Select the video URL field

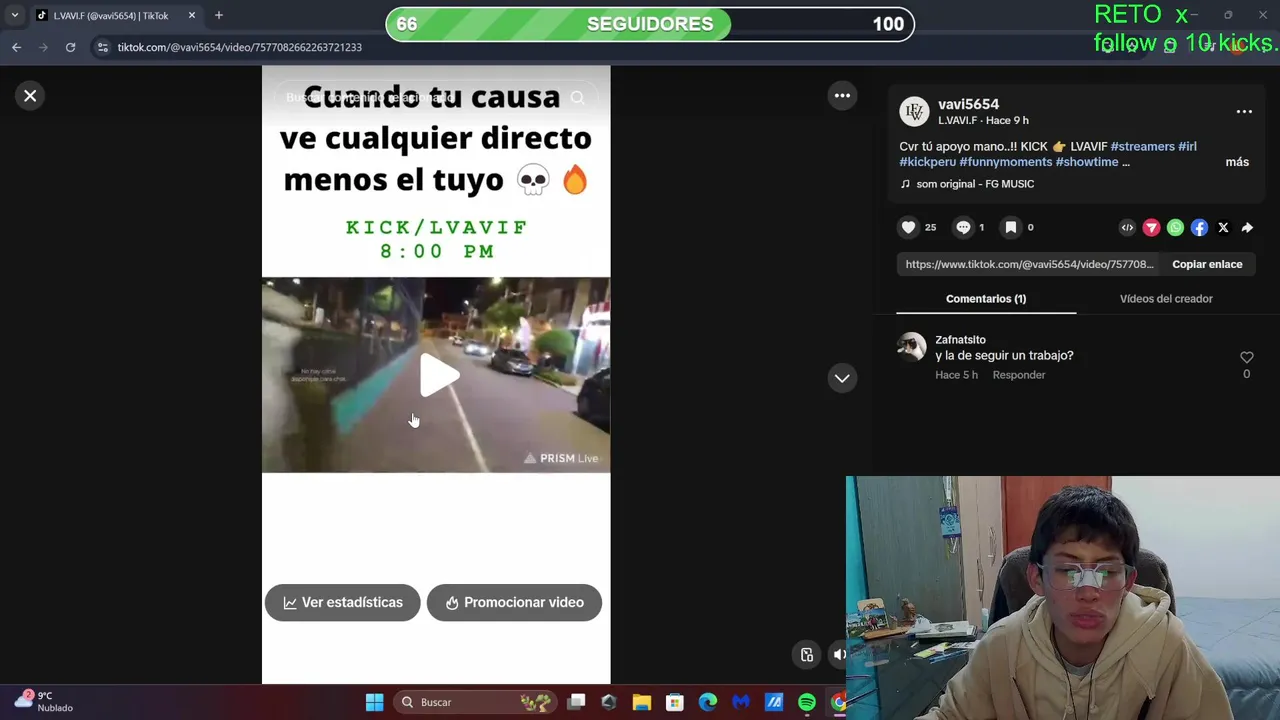(1030, 264)
